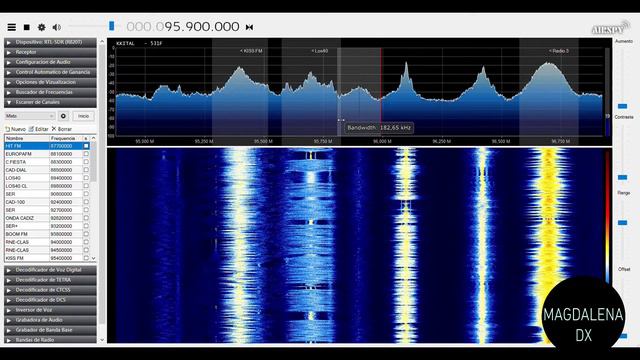Expand Inversor de Voz panel
This screenshot has height=360, width=640.
point(50,310)
